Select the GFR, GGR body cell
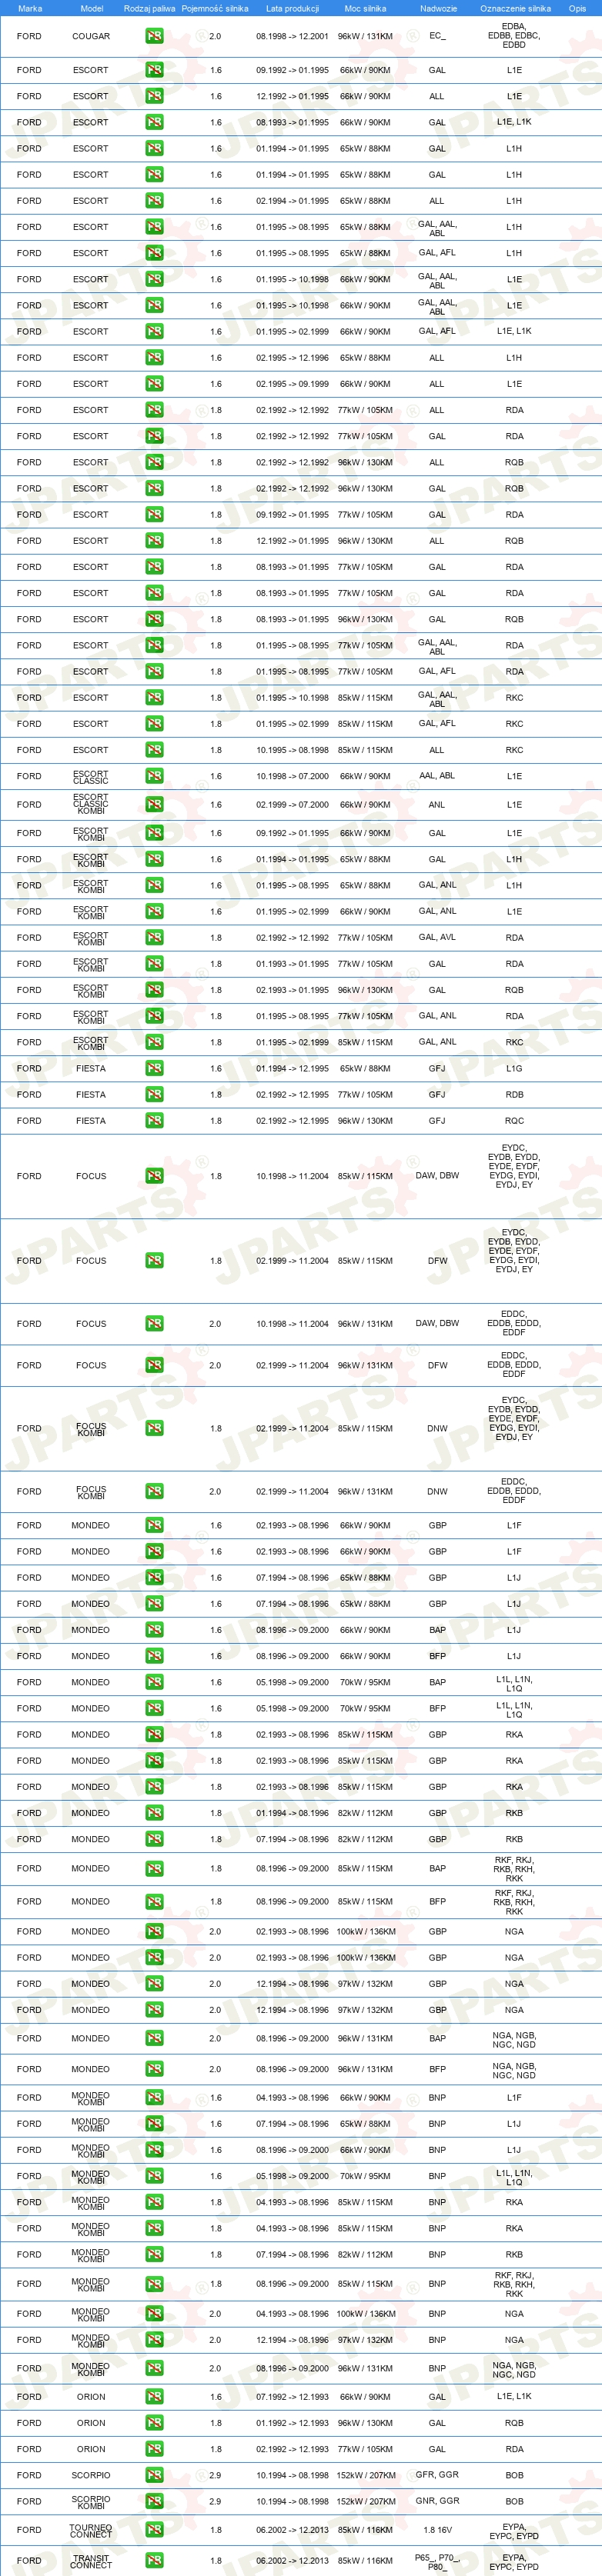This screenshot has width=602, height=2576. pyautogui.click(x=437, y=2475)
